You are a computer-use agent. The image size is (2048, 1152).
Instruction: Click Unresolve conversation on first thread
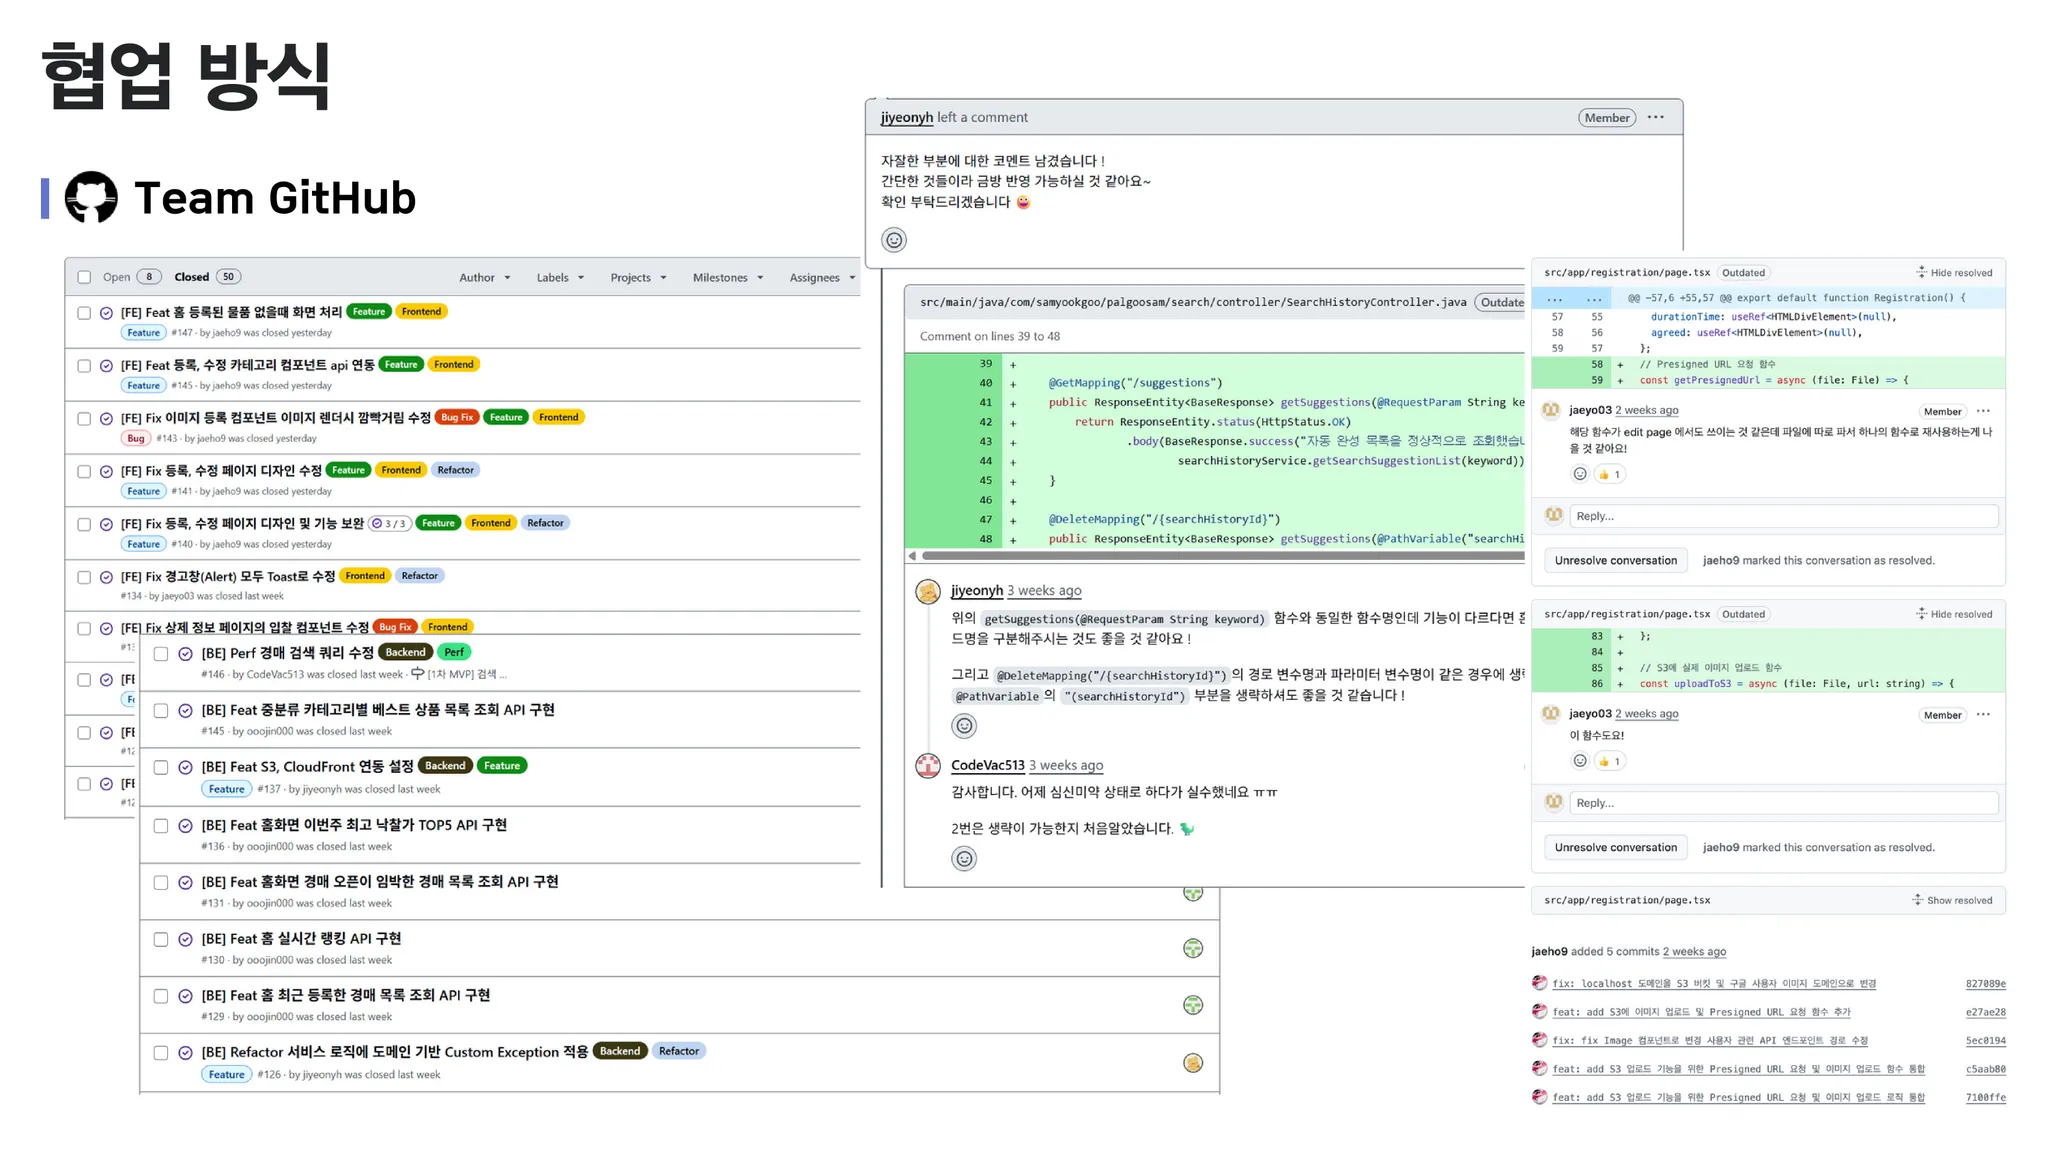pos(1615,560)
